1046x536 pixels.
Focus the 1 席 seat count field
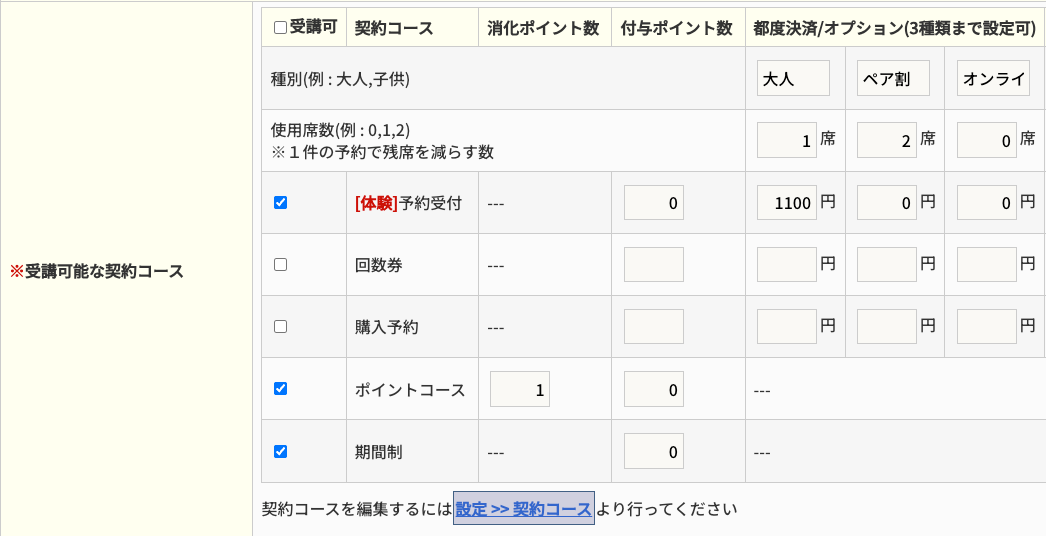pyautogui.click(x=787, y=140)
